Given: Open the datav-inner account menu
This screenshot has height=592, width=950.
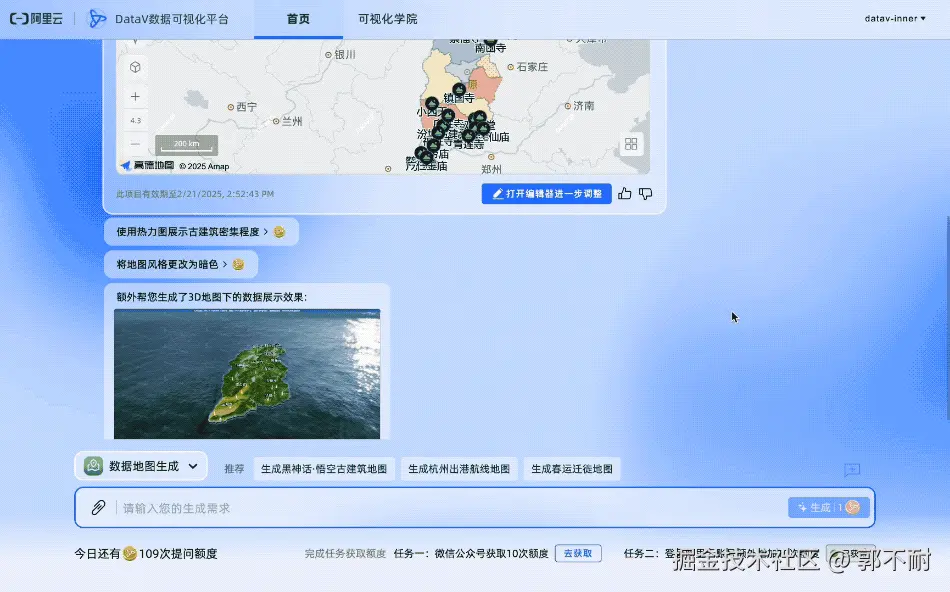Looking at the screenshot, I should tap(897, 17).
